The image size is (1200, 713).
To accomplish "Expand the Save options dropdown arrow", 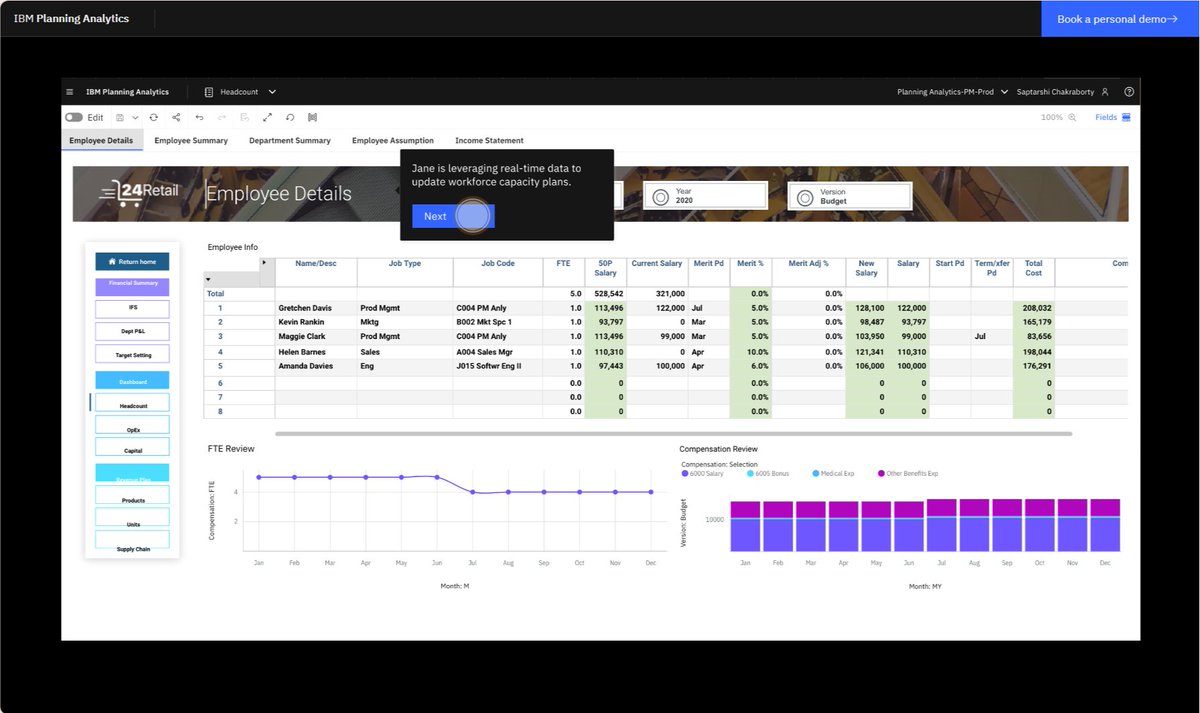I will pos(135,117).
